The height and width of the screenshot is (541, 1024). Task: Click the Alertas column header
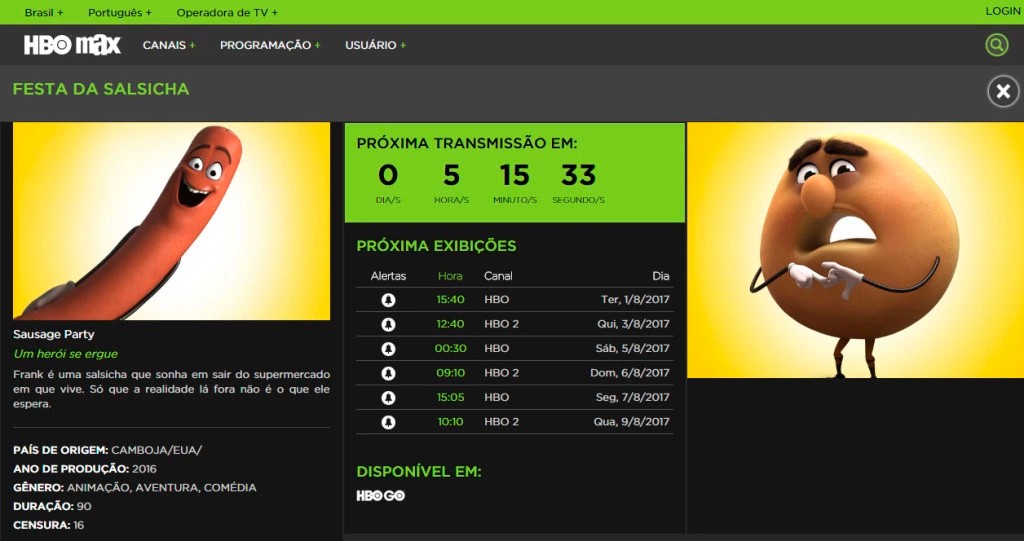tap(388, 276)
